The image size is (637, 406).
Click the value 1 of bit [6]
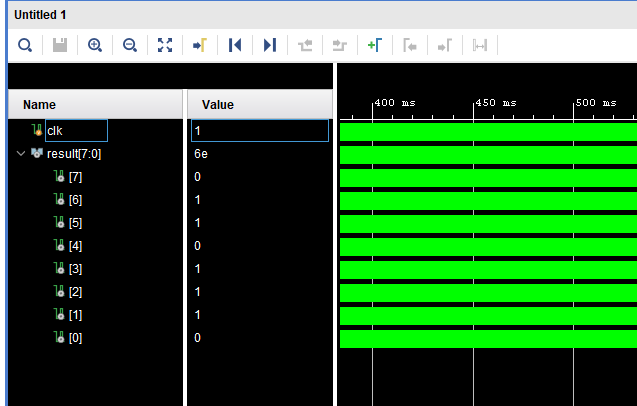[197, 200]
